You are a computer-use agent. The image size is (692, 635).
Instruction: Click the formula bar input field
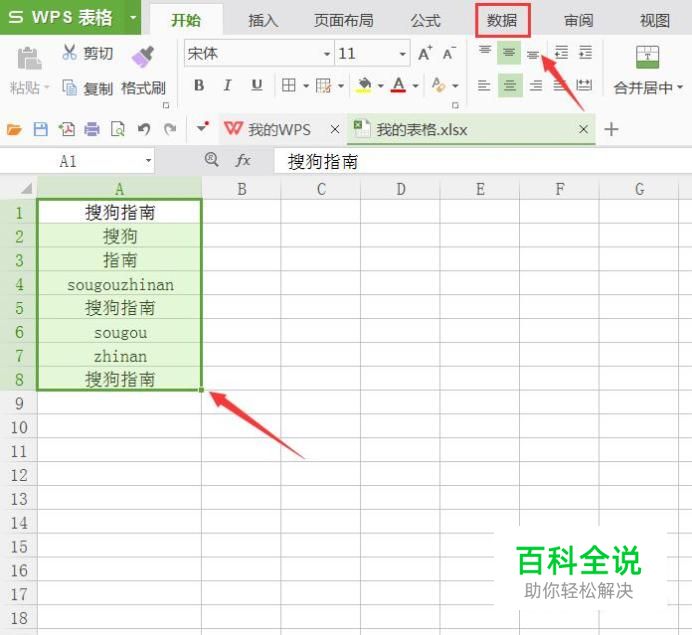(x=483, y=161)
